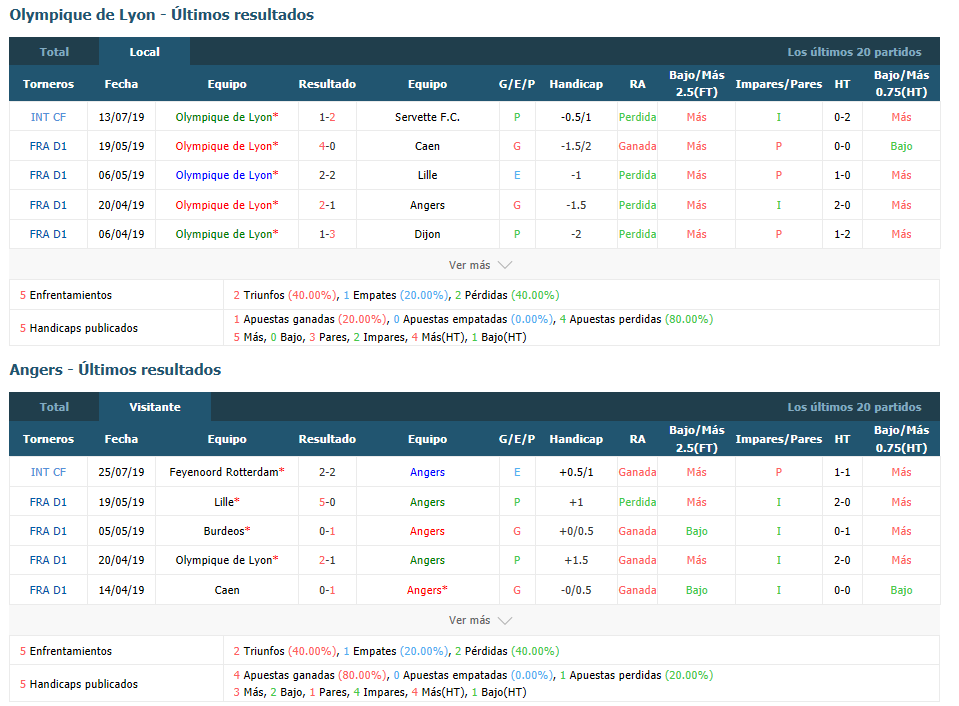The width and height of the screenshot is (959, 706).
Task: Click Torneros header in Lyon table
Action: pyautogui.click(x=48, y=84)
